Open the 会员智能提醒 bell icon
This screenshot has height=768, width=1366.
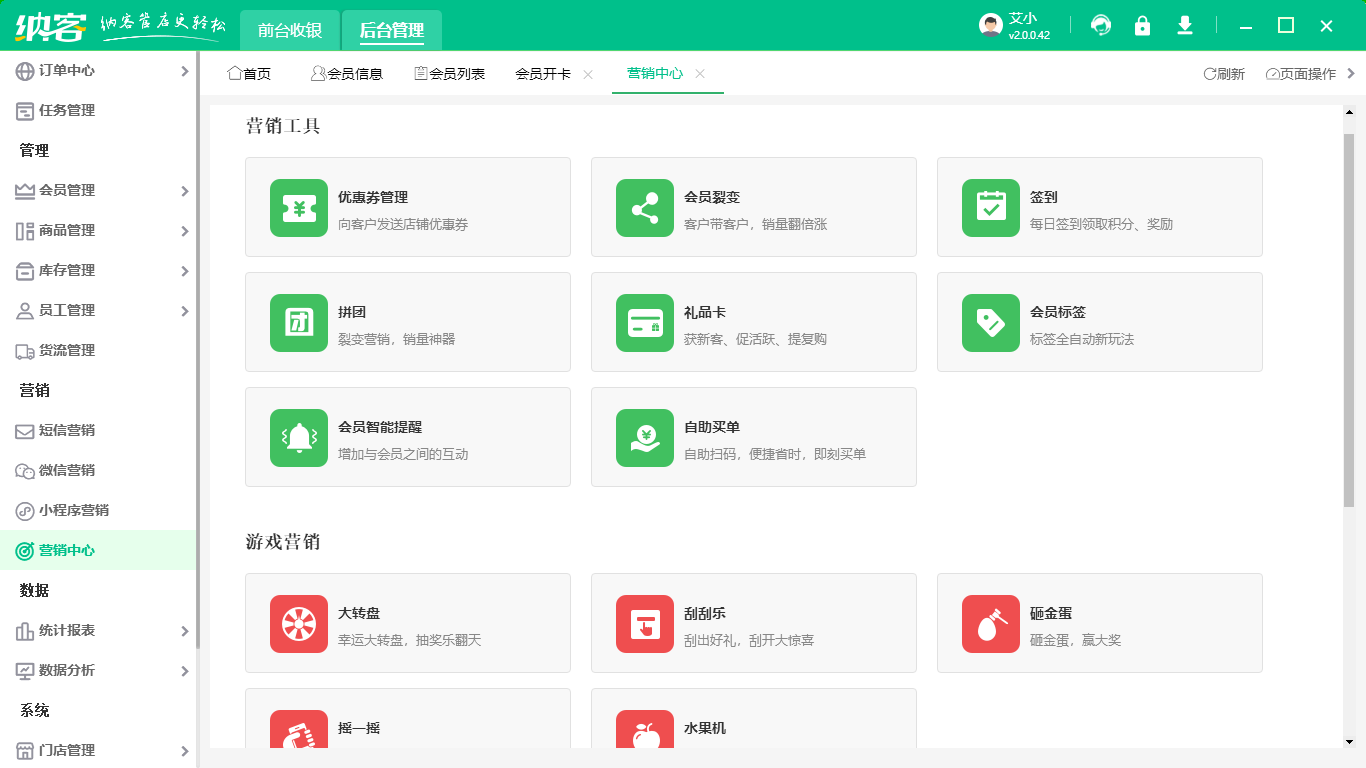[x=298, y=437]
